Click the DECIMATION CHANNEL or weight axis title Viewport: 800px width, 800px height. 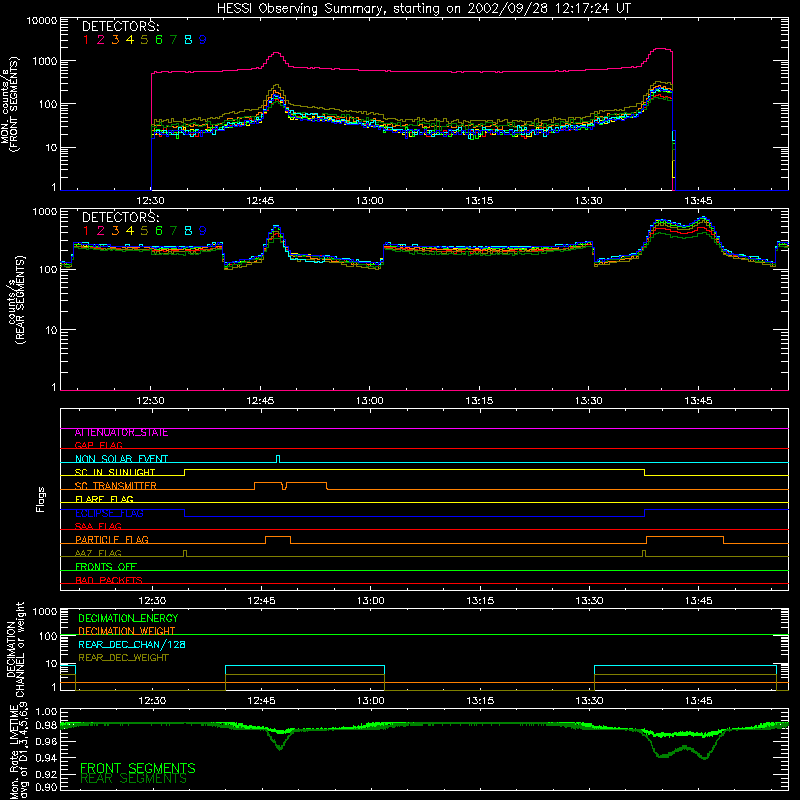(14, 649)
